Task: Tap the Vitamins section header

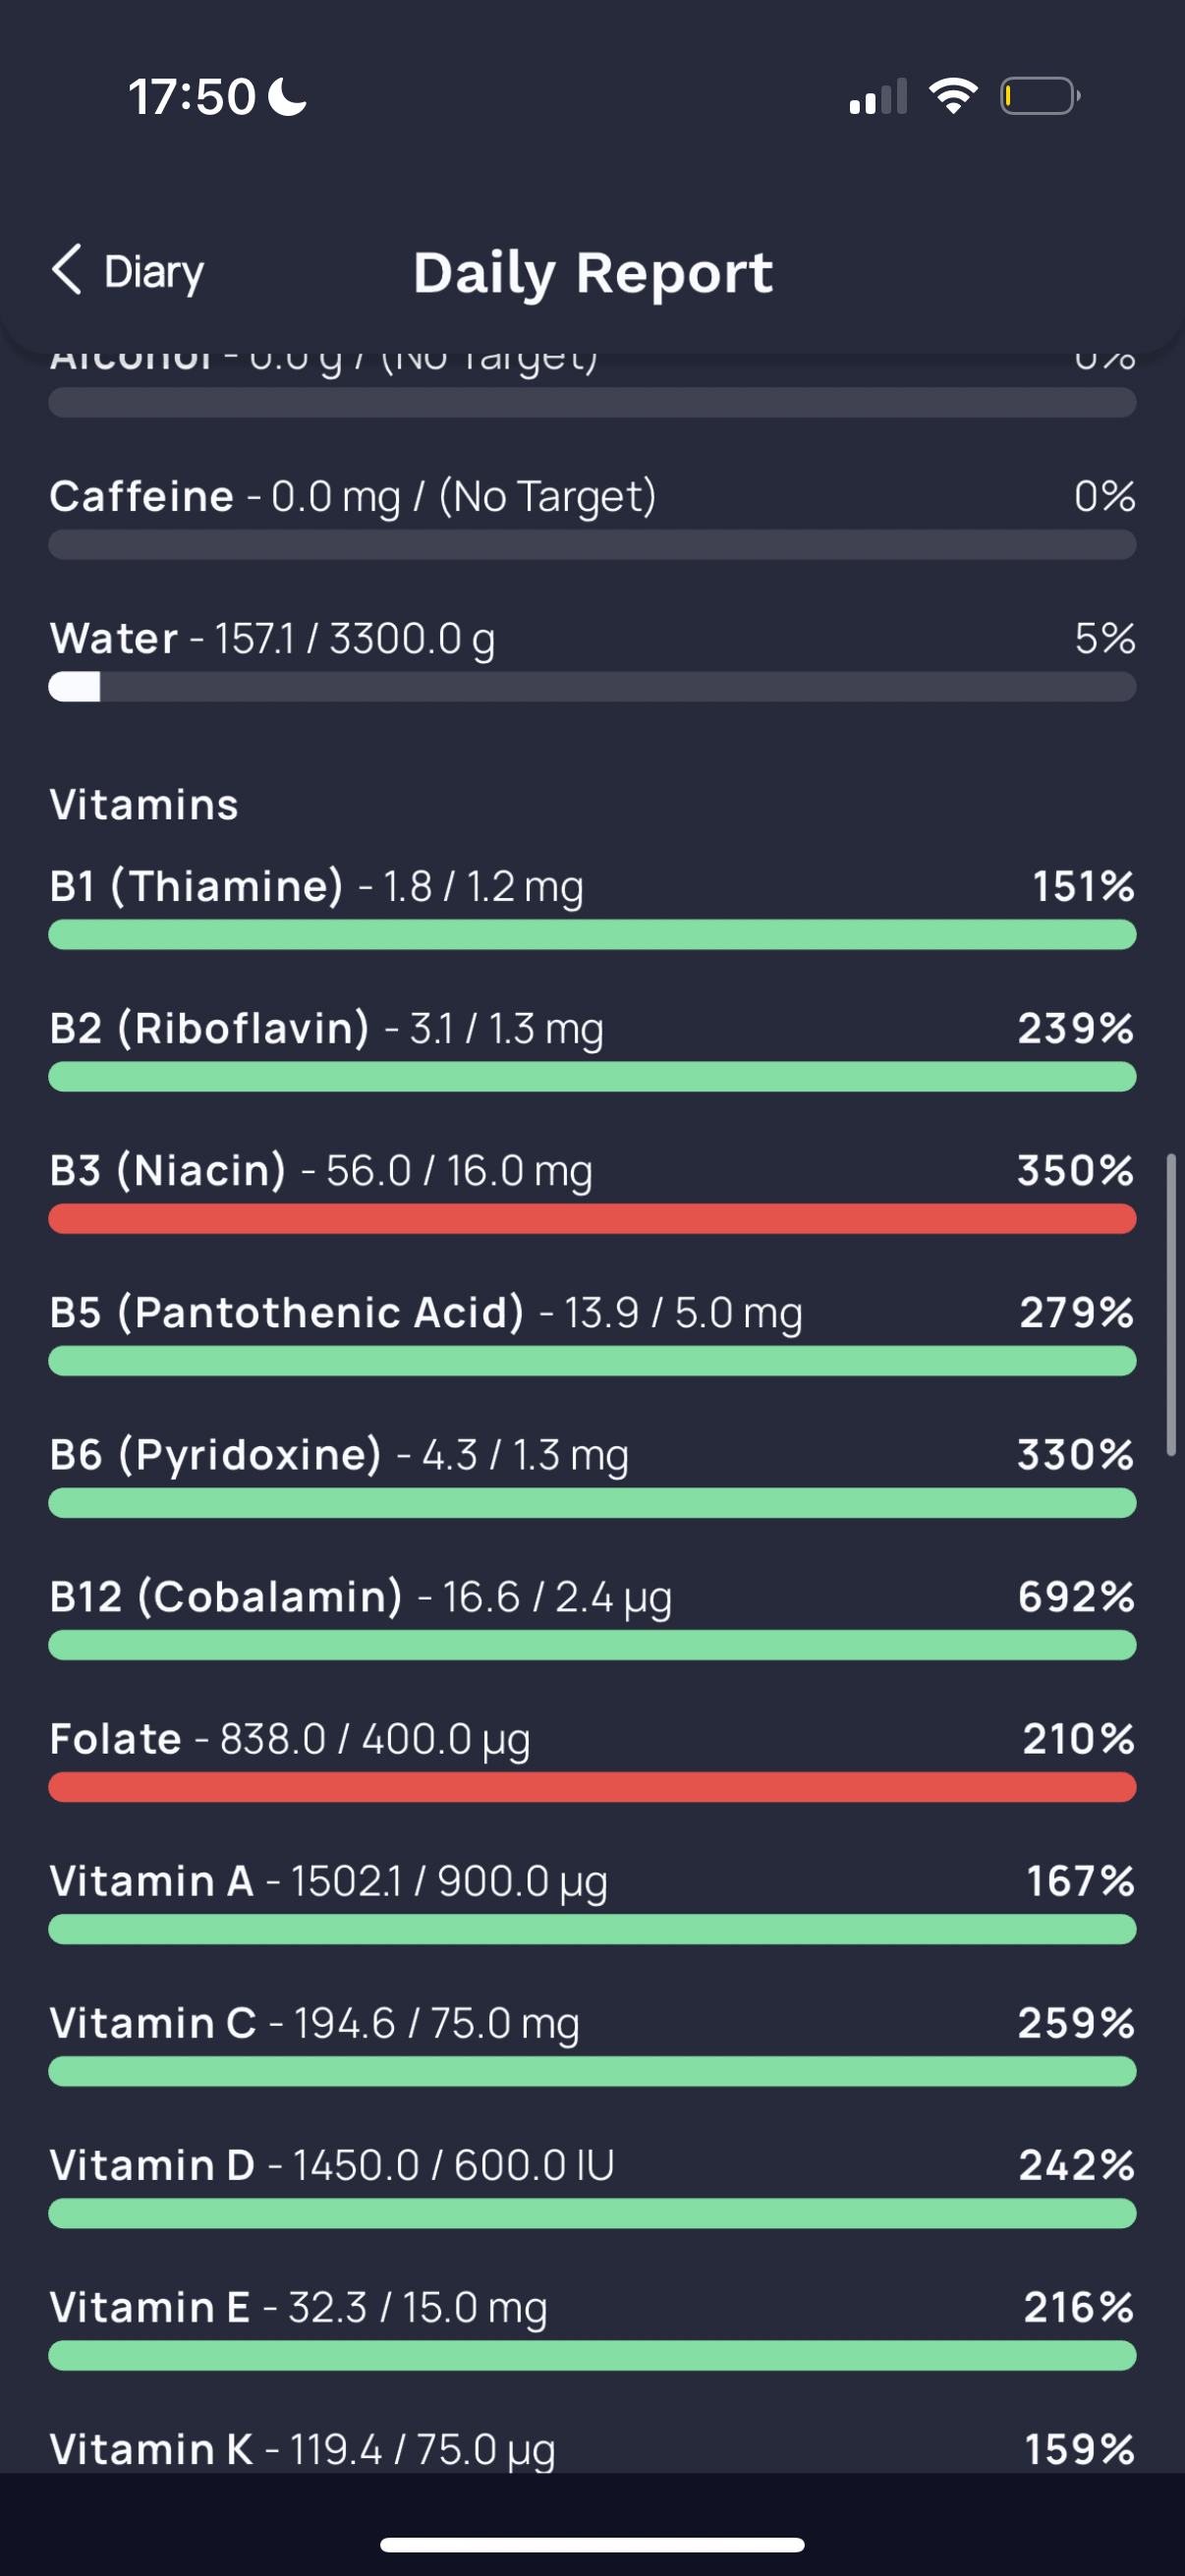Action: pyautogui.click(x=144, y=805)
